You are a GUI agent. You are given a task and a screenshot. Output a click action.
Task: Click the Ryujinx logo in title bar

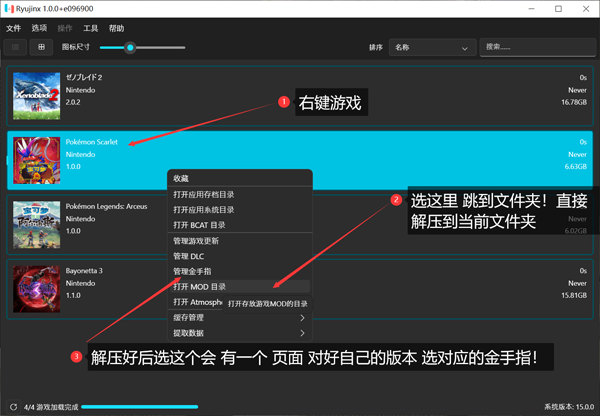coord(9,8)
